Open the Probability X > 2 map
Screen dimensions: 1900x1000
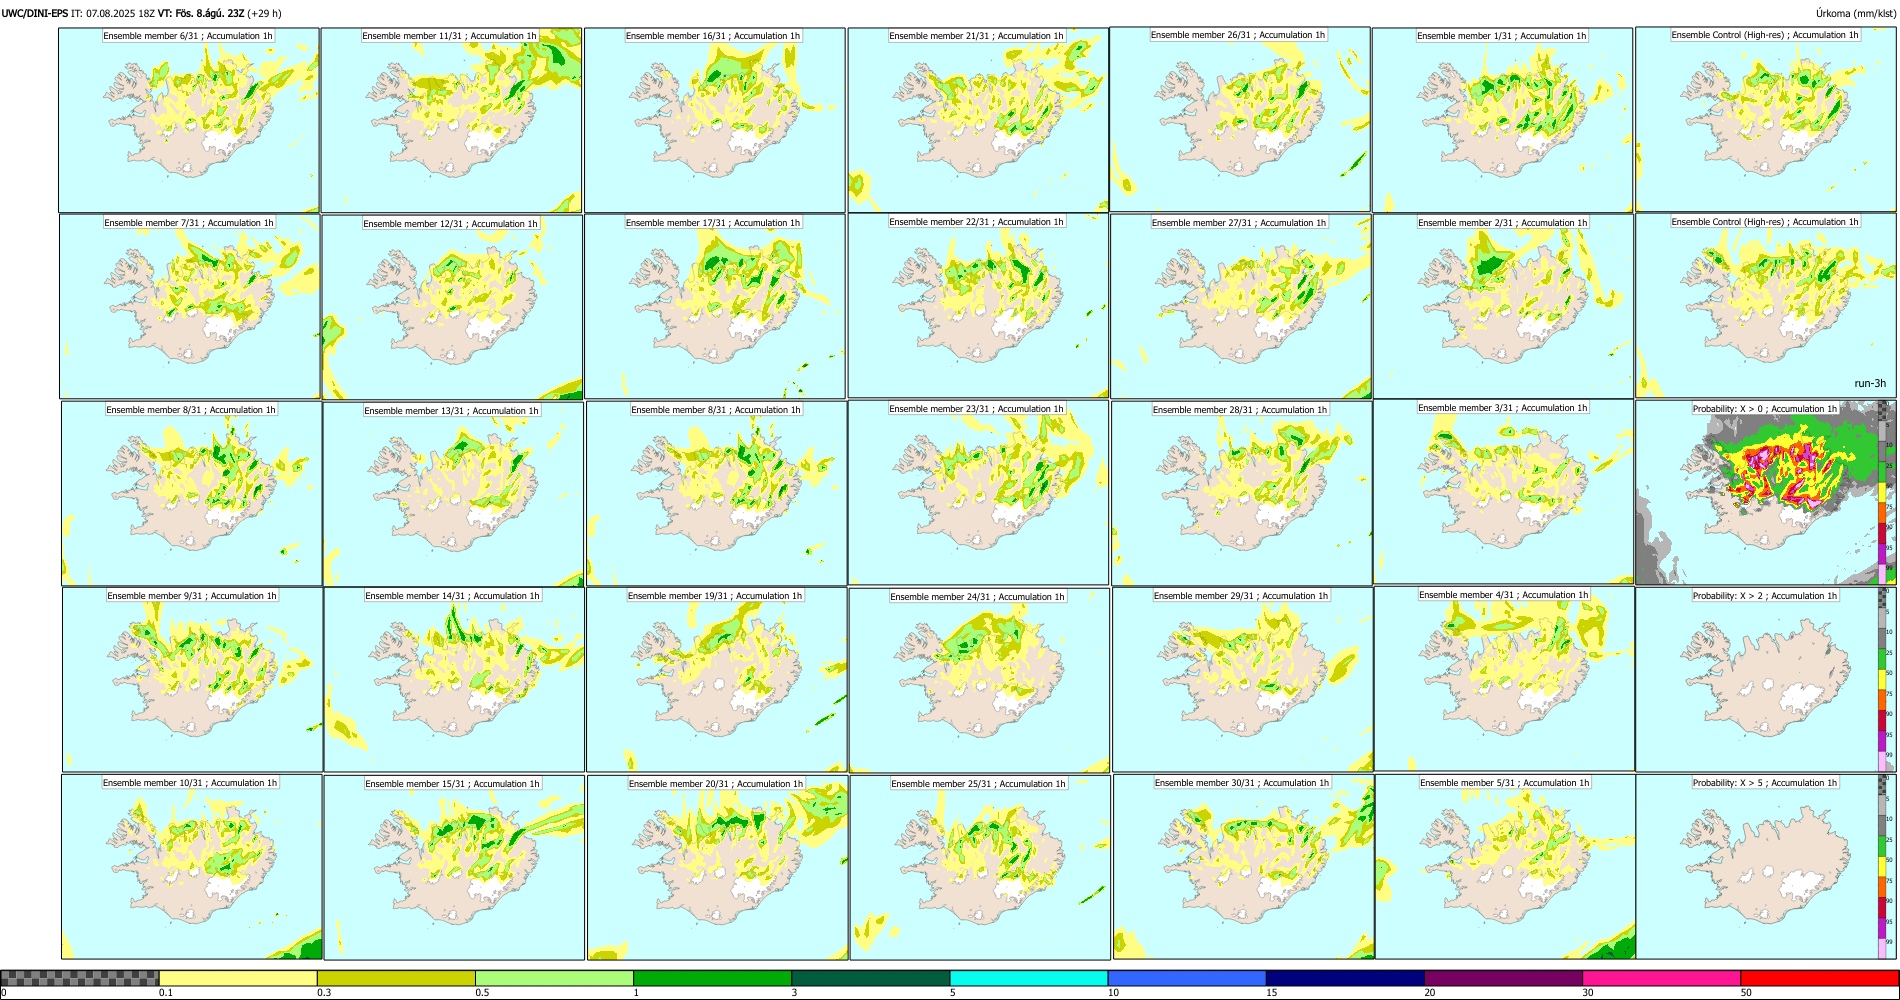[x=1766, y=680]
